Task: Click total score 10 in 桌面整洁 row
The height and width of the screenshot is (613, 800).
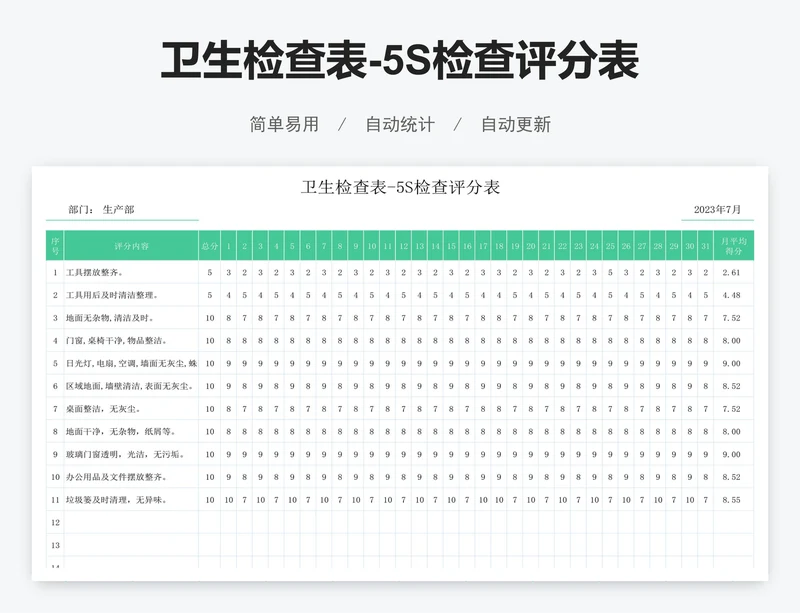Action: [210, 409]
